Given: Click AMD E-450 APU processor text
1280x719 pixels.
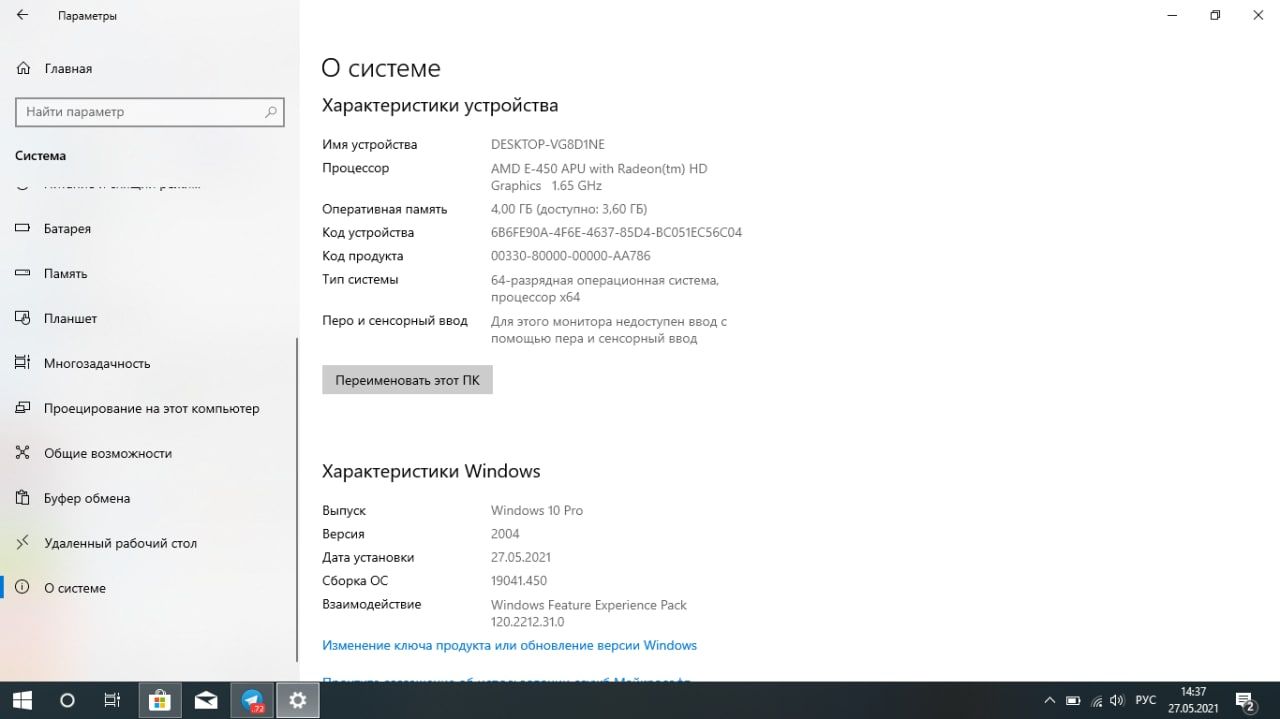Looking at the screenshot, I should [x=599, y=177].
